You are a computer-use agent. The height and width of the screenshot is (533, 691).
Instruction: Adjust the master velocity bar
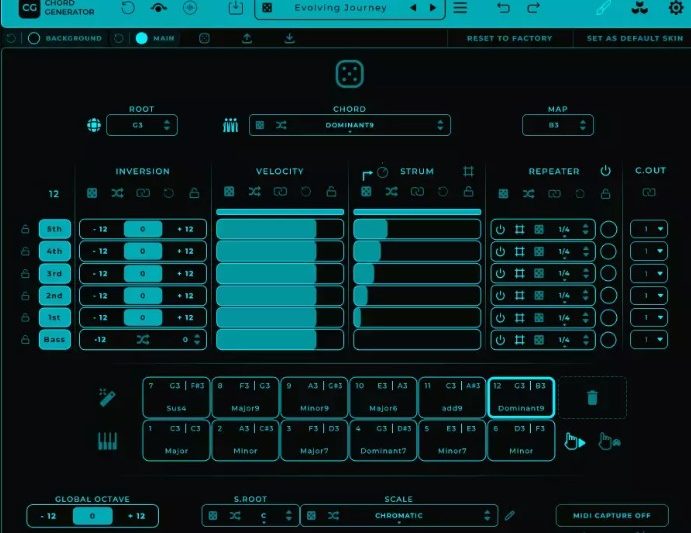coord(280,212)
